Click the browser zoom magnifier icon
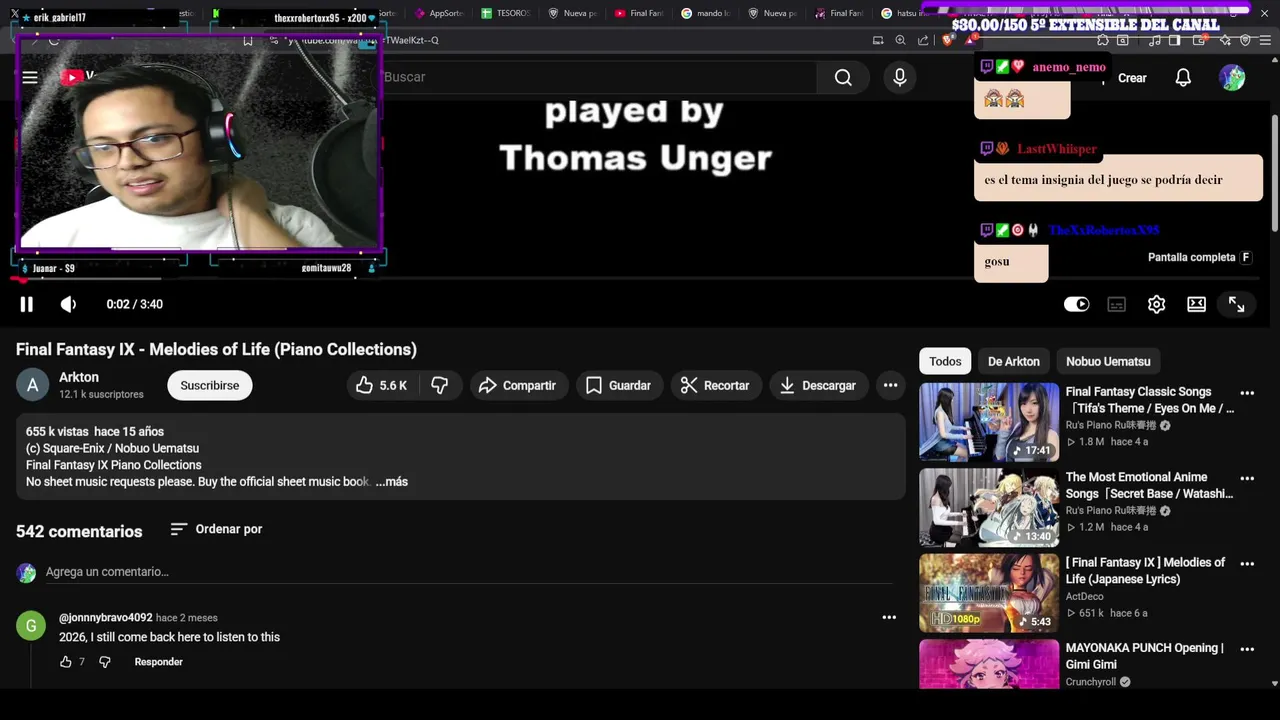The width and height of the screenshot is (1280, 720). coord(900,40)
